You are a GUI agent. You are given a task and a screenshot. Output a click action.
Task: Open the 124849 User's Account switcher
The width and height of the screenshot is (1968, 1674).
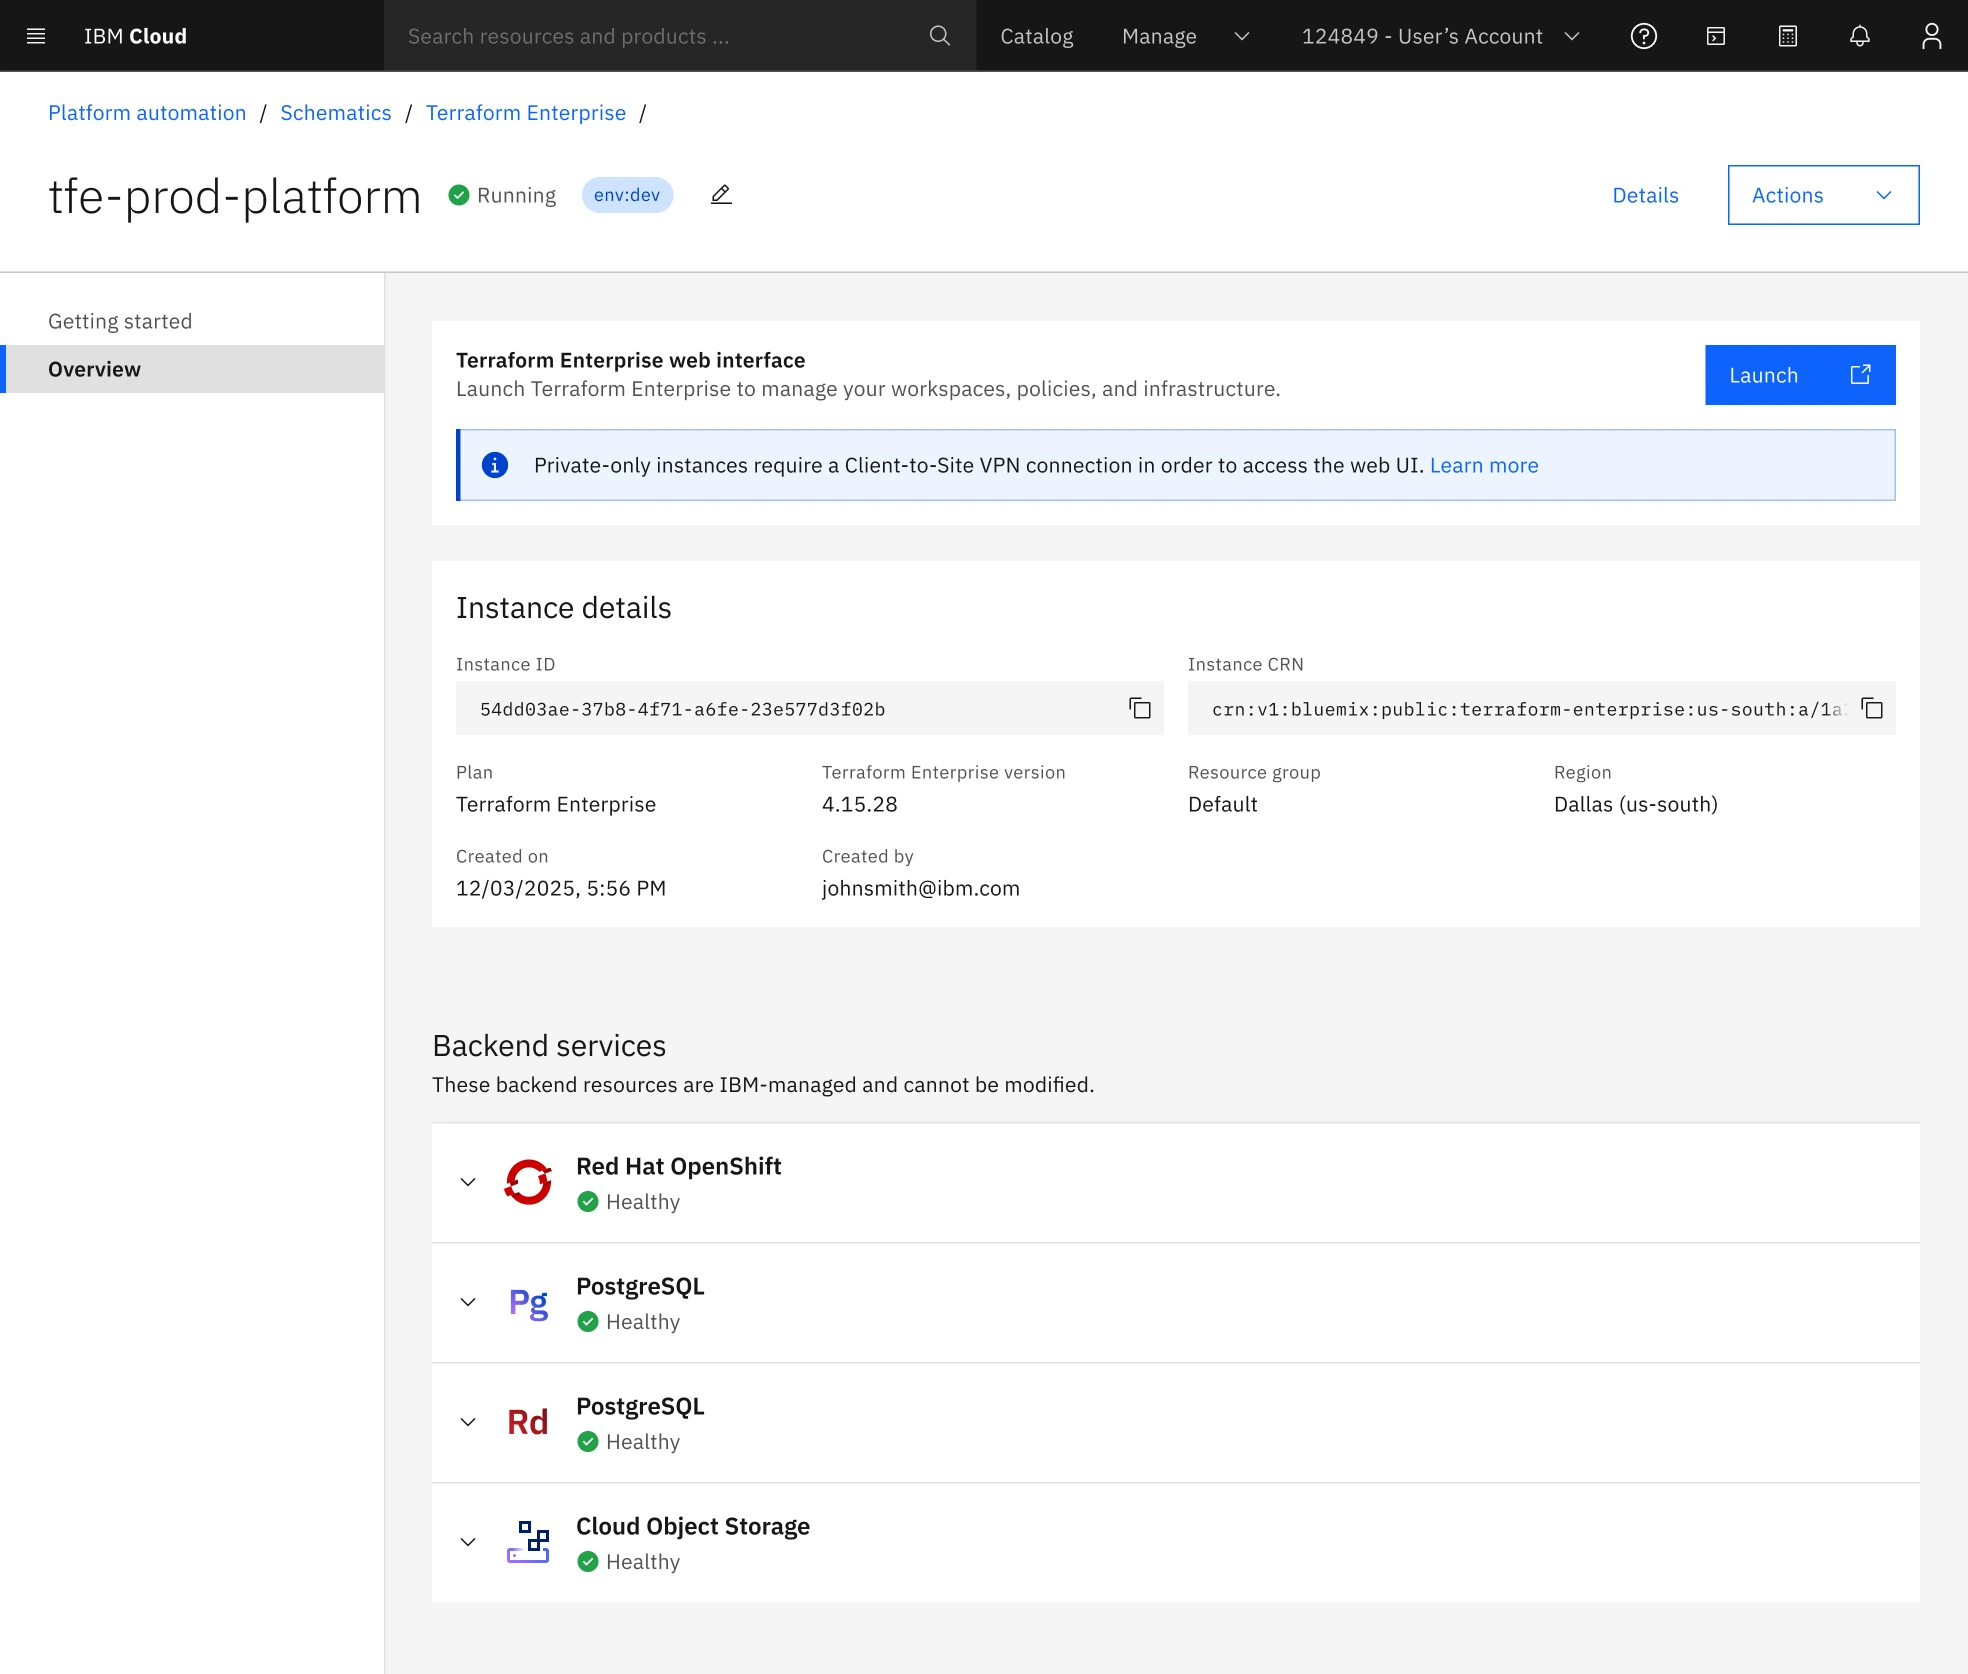(1440, 36)
